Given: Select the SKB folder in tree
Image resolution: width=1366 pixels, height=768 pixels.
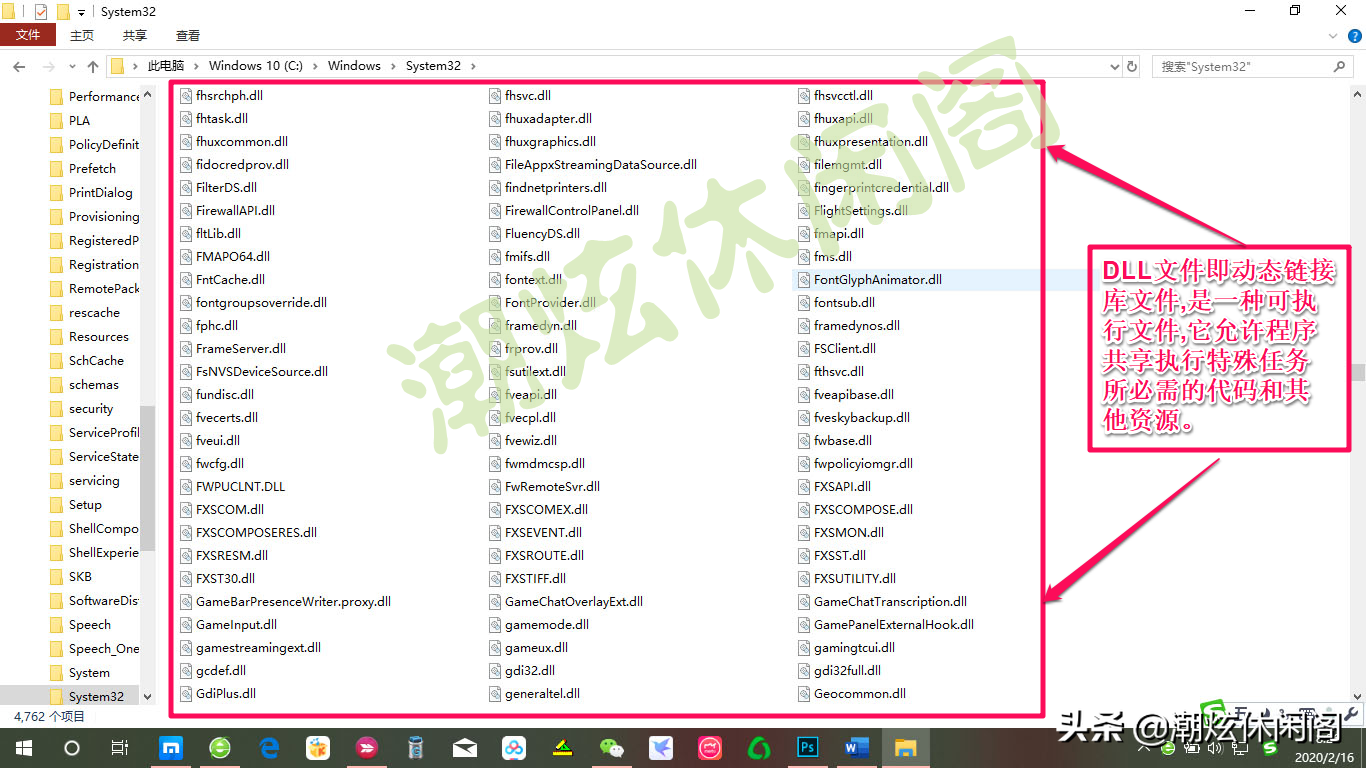Looking at the screenshot, I should pyautogui.click(x=80, y=576).
